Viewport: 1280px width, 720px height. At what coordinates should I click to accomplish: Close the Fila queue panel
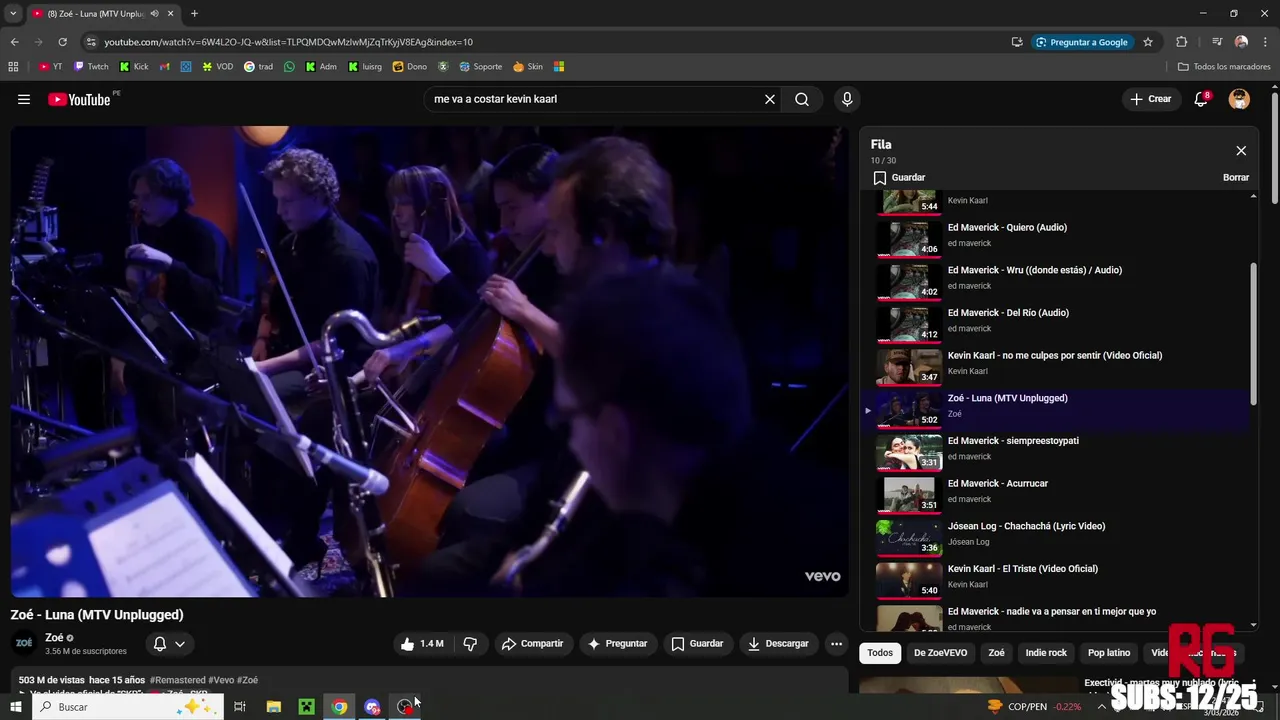[x=1241, y=151]
